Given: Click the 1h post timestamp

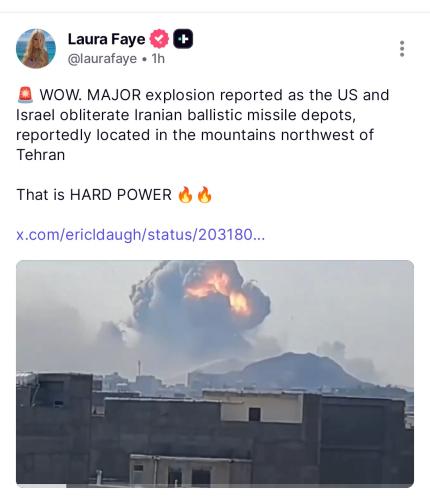Looking at the screenshot, I should point(158,59).
